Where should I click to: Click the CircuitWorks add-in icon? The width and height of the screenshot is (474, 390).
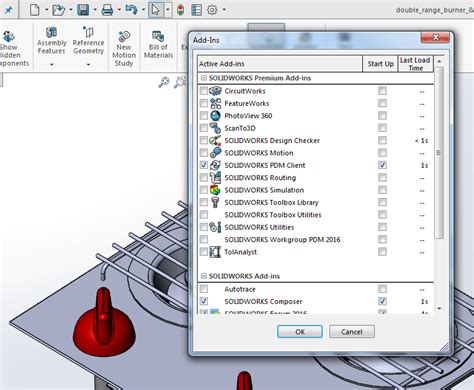215,91
